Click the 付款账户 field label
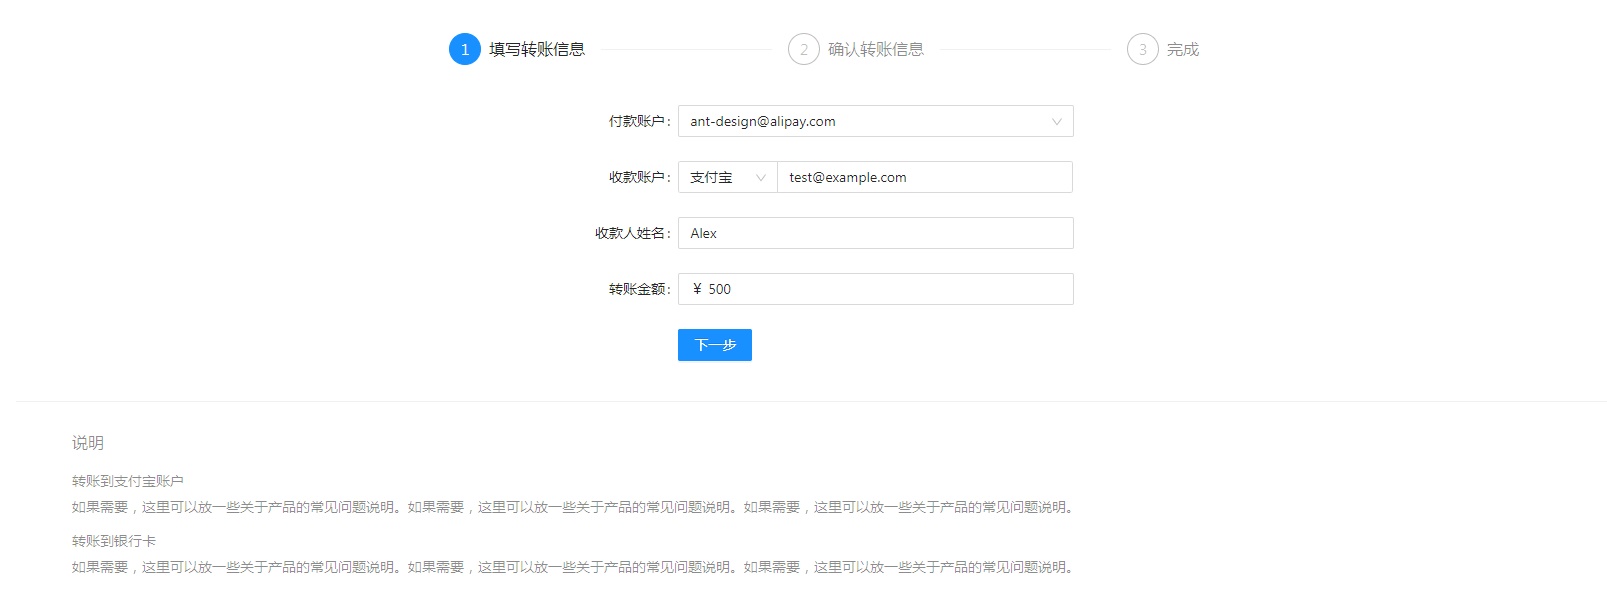 [x=638, y=122]
